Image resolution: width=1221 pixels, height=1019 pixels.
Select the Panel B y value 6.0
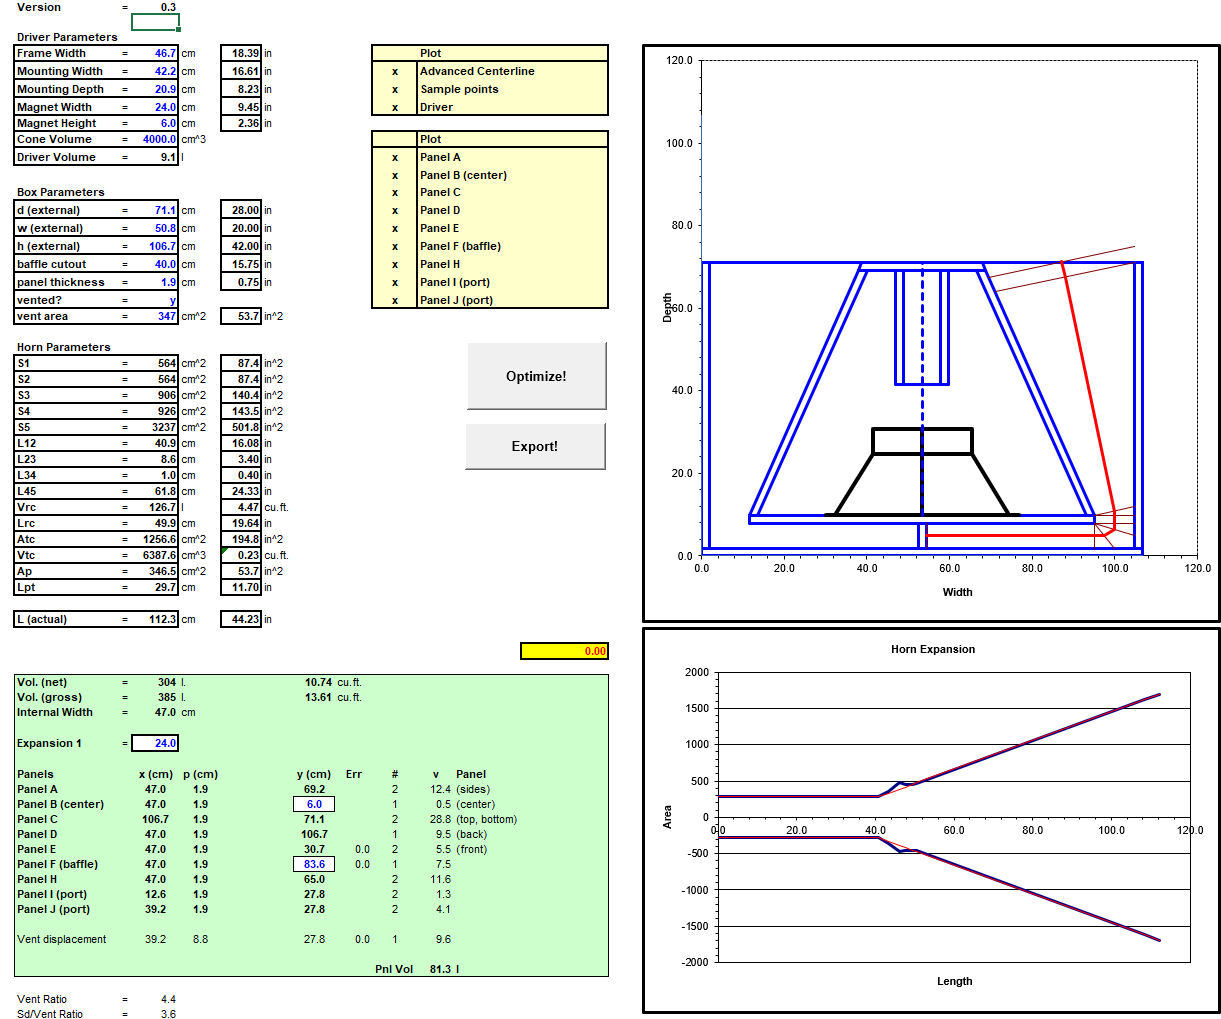point(314,804)
